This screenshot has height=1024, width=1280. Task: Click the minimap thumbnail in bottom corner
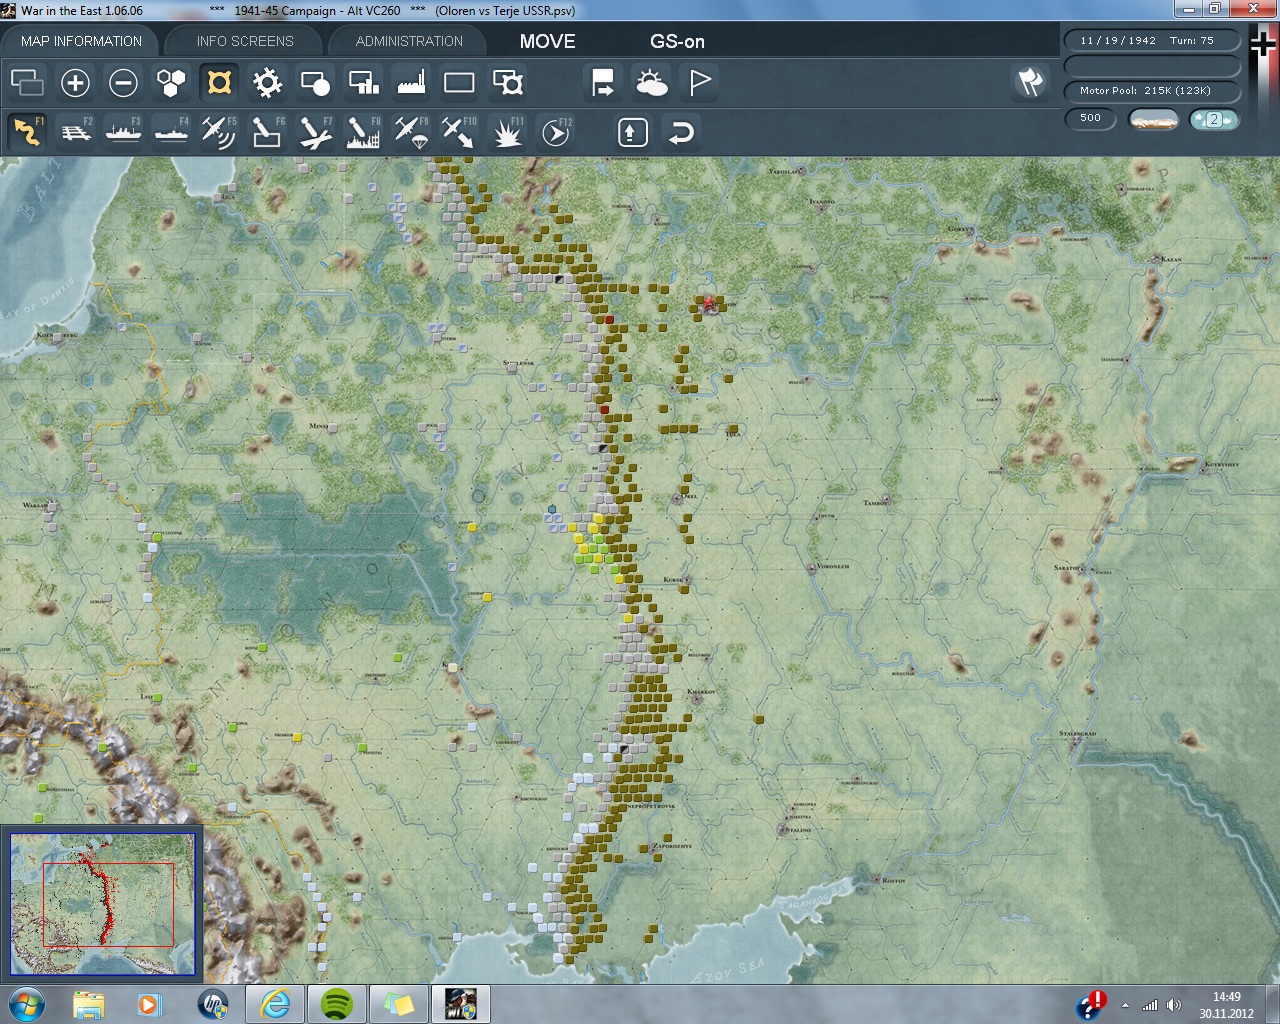pyautogui.click(x=103, y=904)
